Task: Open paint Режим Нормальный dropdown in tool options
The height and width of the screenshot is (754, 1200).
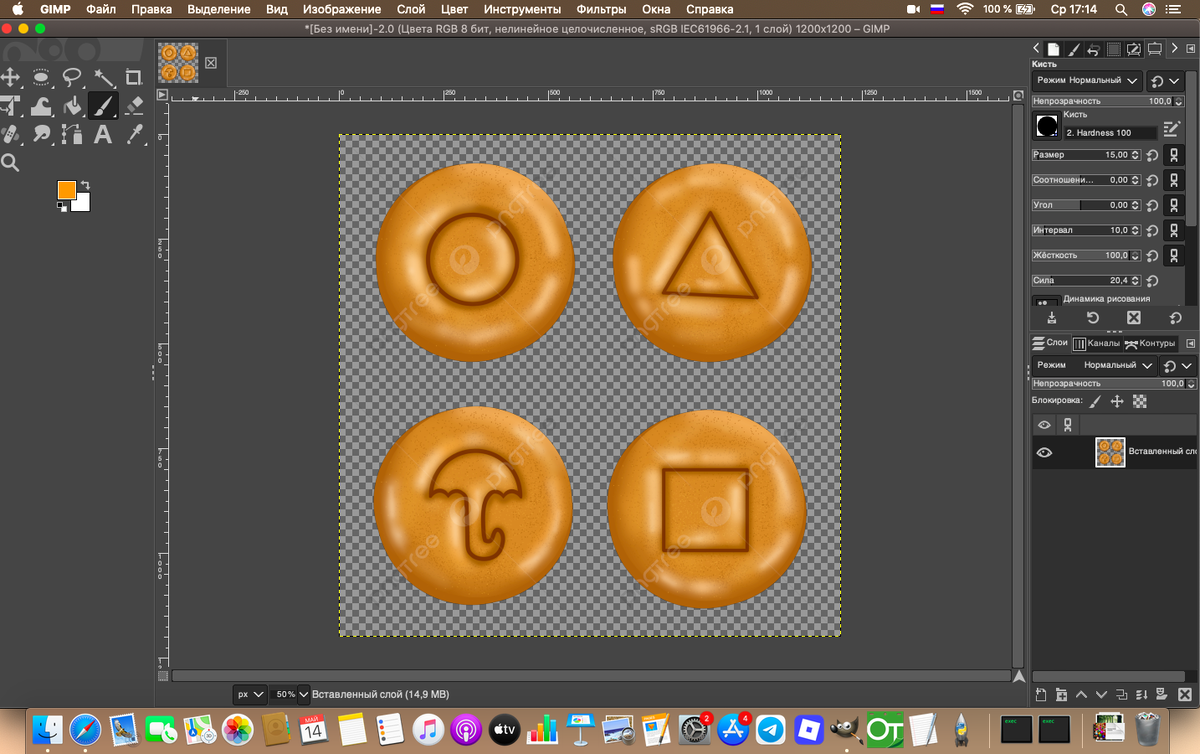Action: click(1087, 80)
